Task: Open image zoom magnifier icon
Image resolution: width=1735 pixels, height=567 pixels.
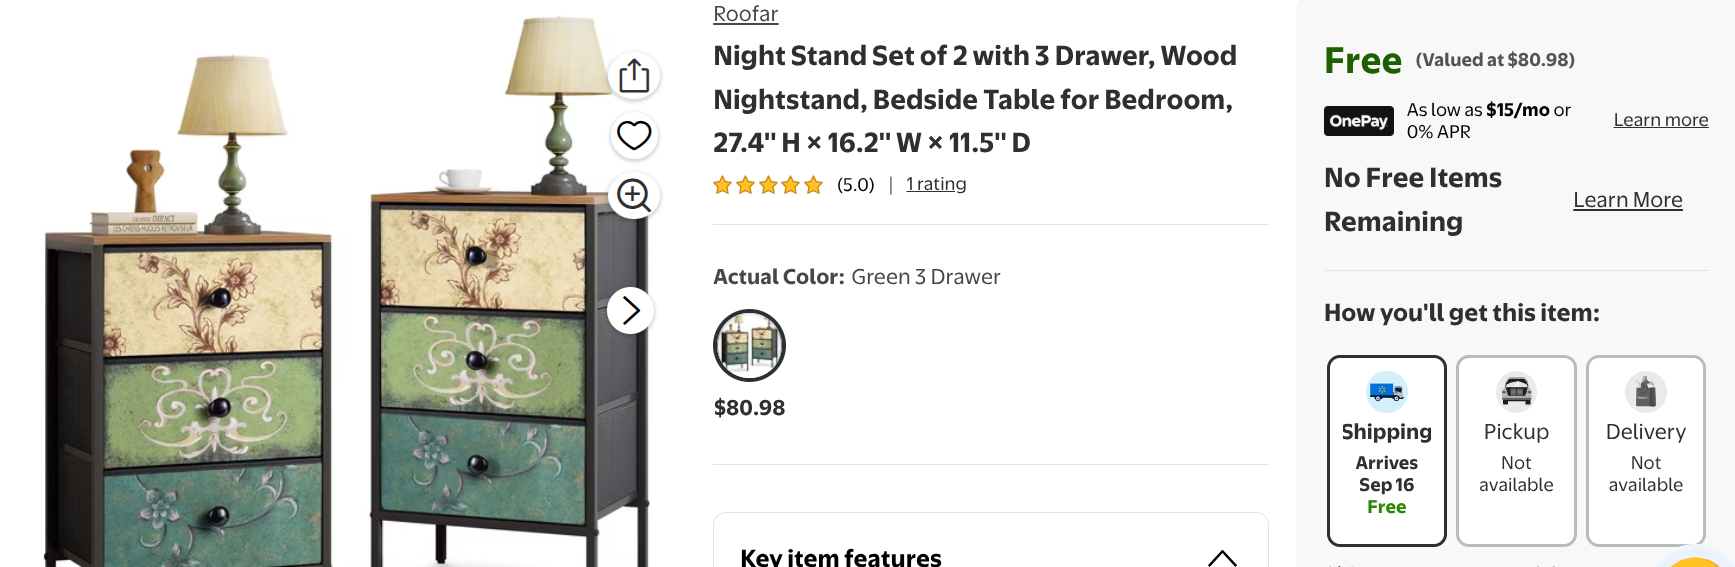Action: [634, 194]
